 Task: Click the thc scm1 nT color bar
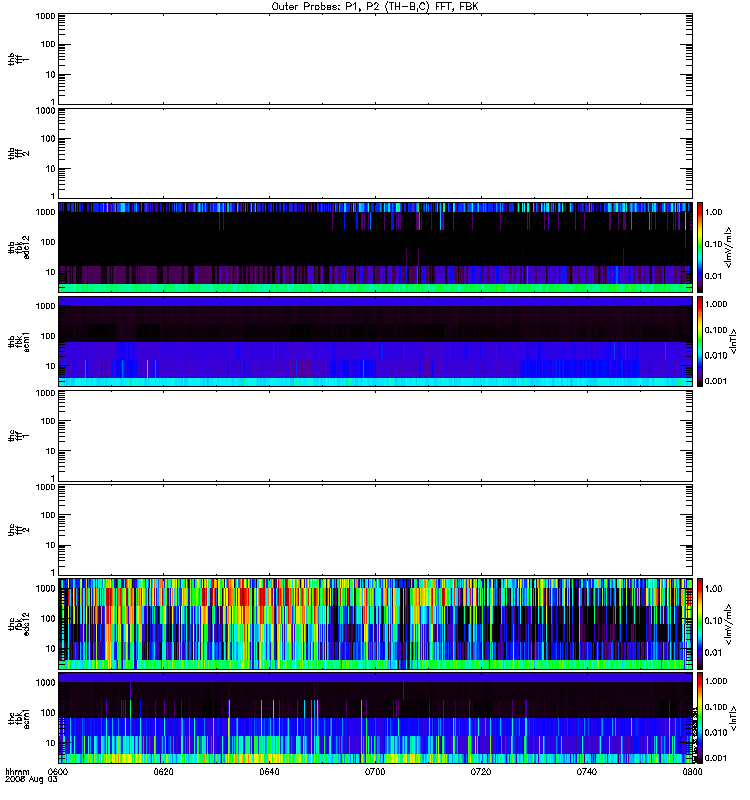[700, 718]
